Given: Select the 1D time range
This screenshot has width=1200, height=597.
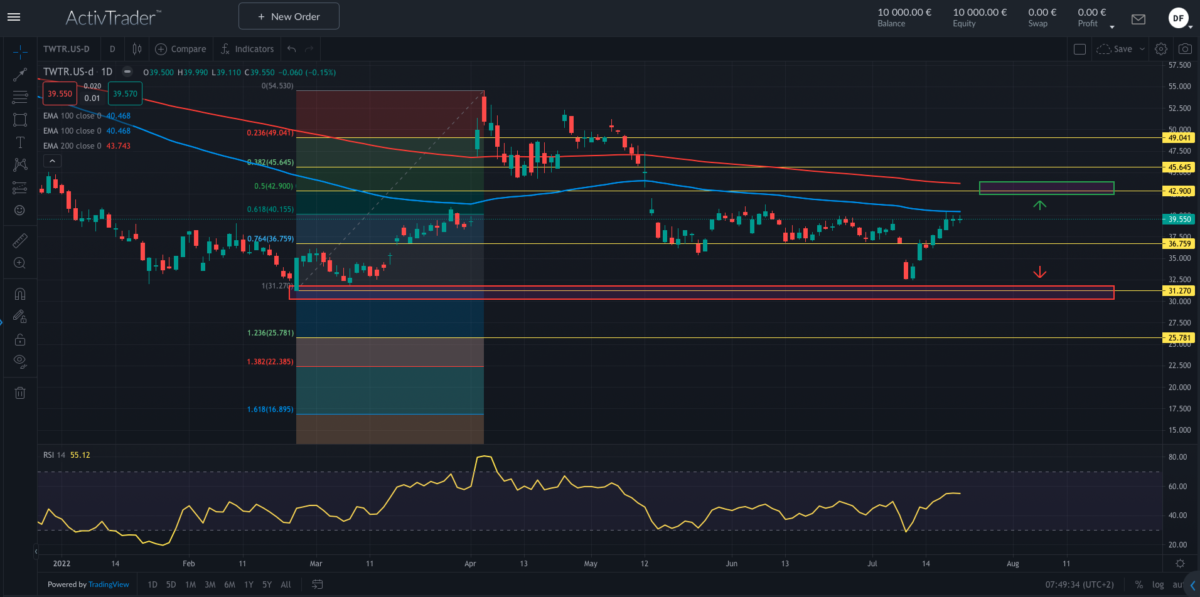Looking at the screenshot, I should (153, 584).
